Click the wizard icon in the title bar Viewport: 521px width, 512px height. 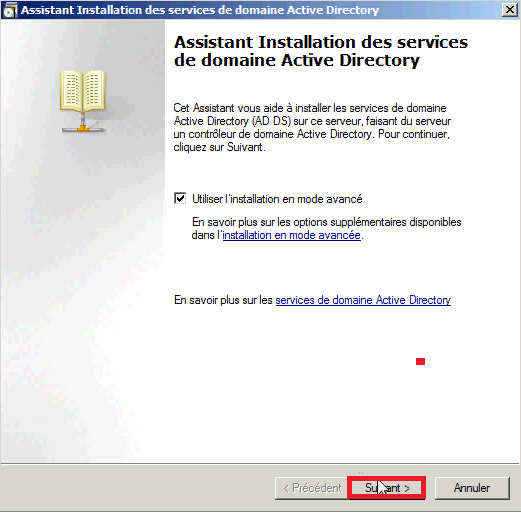coord(10,10)
